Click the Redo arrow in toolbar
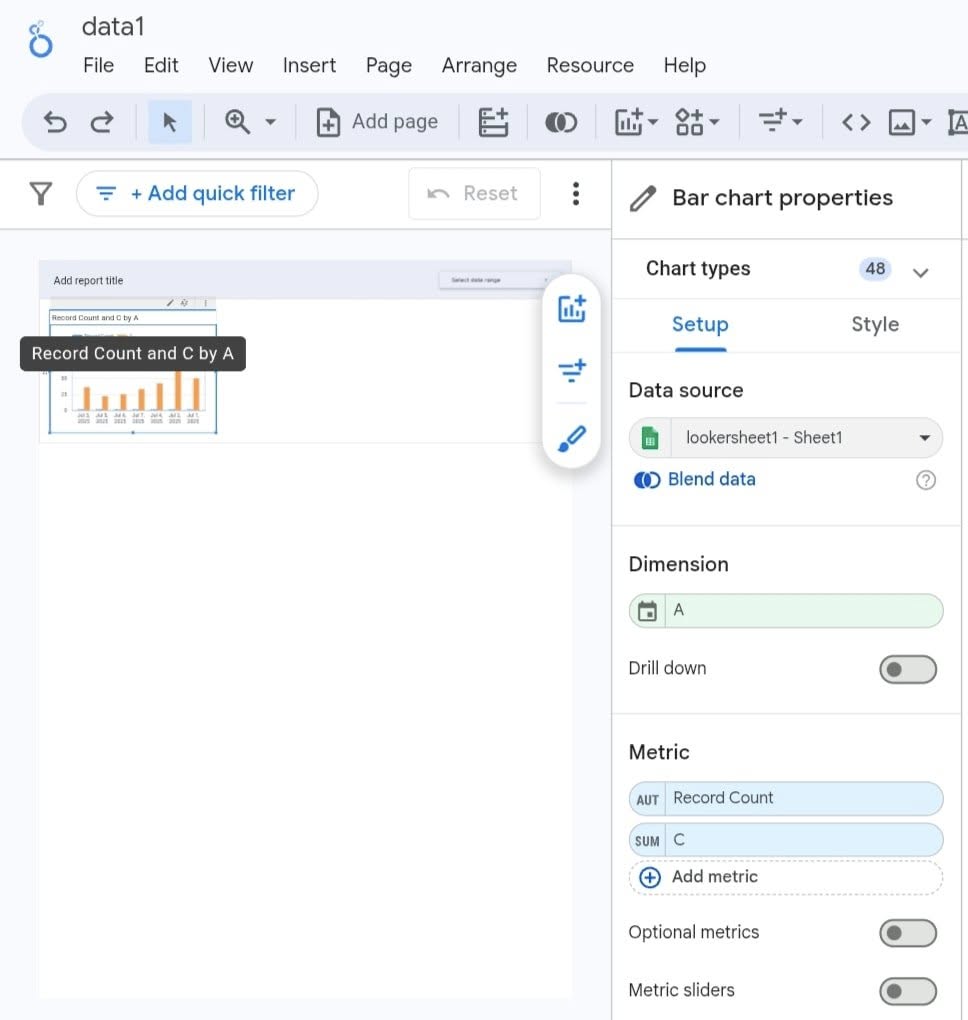This screenshot has height=1020, width=968. coord(102,122)
